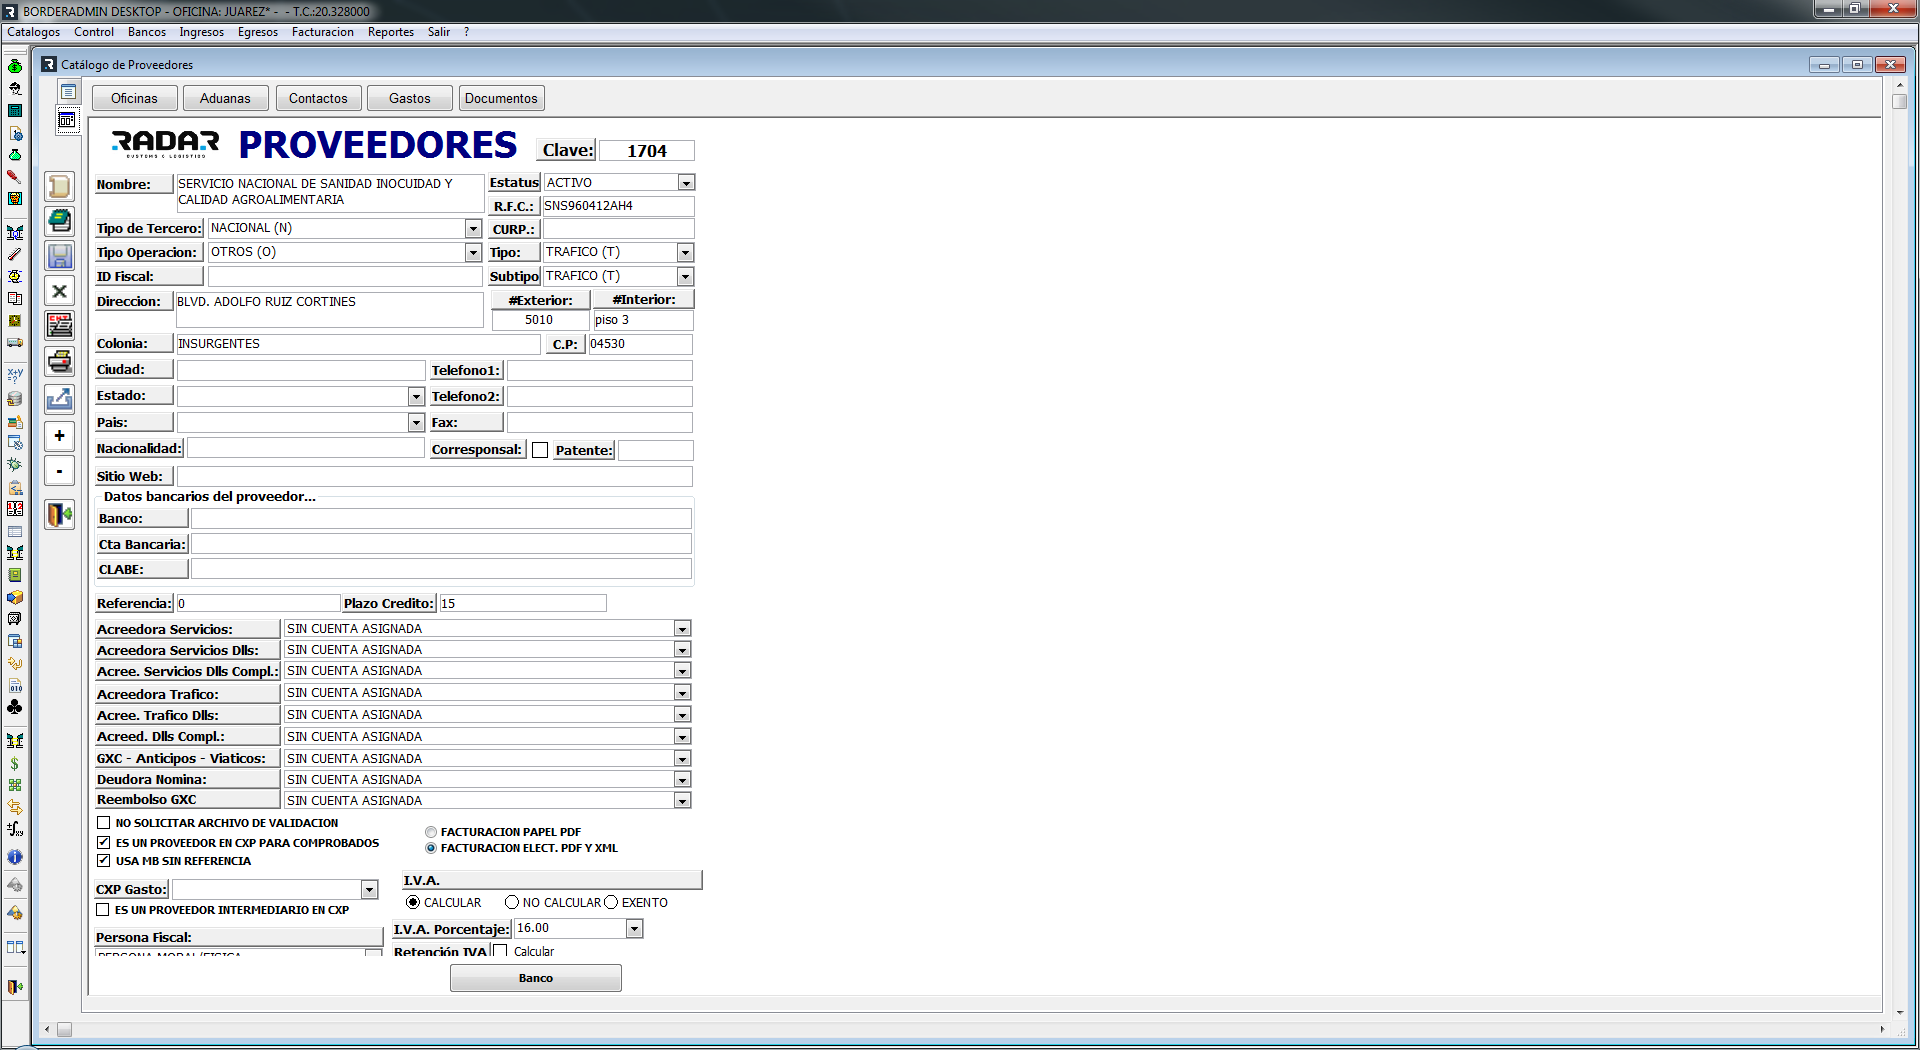Check ES UN PROVEEDOR INTERMEDIARIO EN CXP
This screenshot has width=1920, height=1050.
click(x=102, y=909)
